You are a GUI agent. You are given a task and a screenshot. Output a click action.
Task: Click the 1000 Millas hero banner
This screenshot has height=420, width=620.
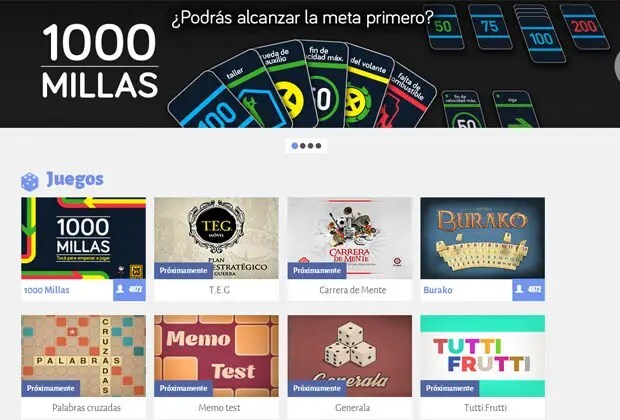tap(310, 64)
